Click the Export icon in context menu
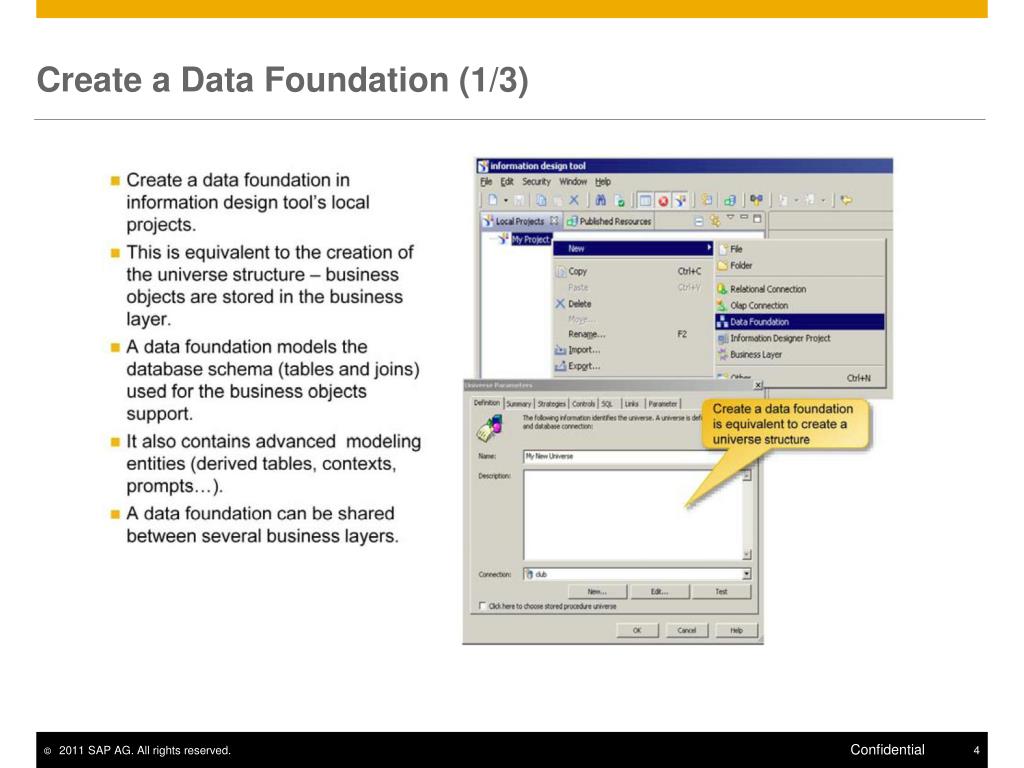This screenshot has height=768, width=1024. pyautogui.click(x=560, y=366)
